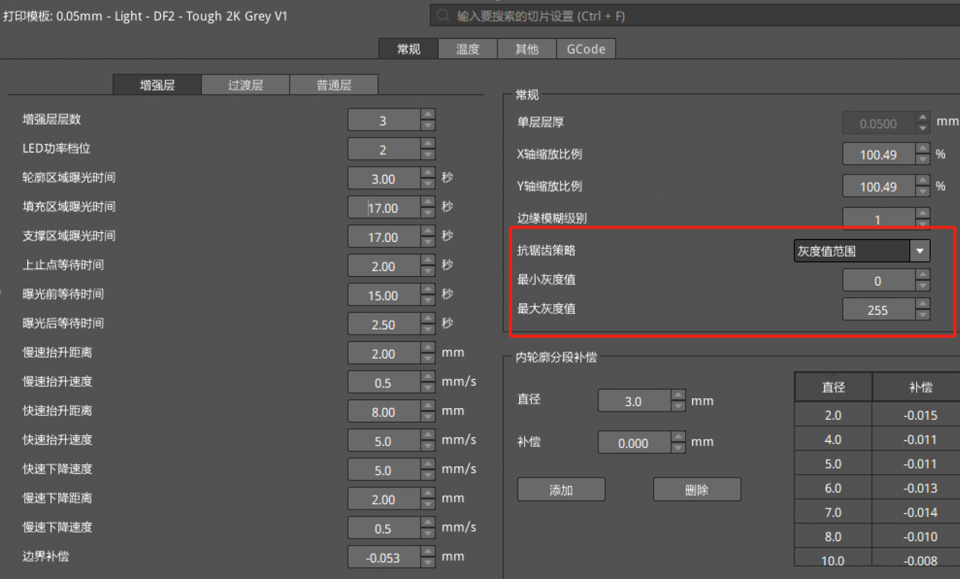Click the search icon in slice settings search

442,15
